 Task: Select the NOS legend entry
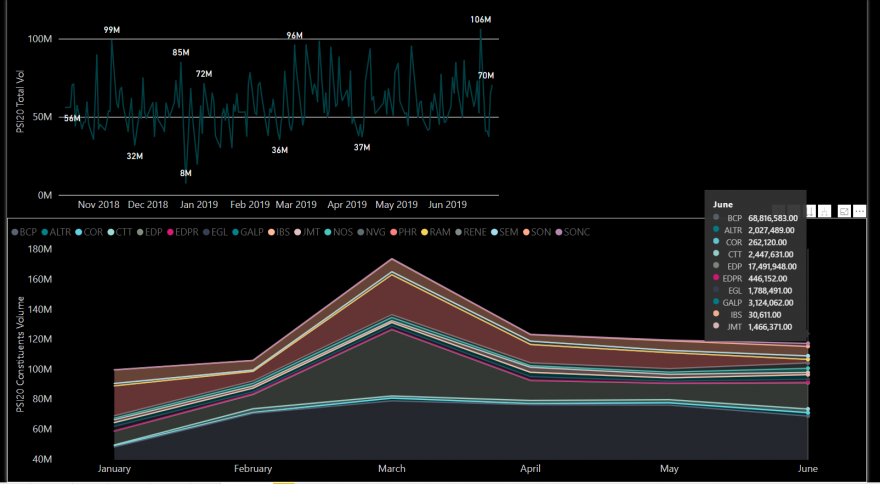pyautogui.click(x=342, y=232)
